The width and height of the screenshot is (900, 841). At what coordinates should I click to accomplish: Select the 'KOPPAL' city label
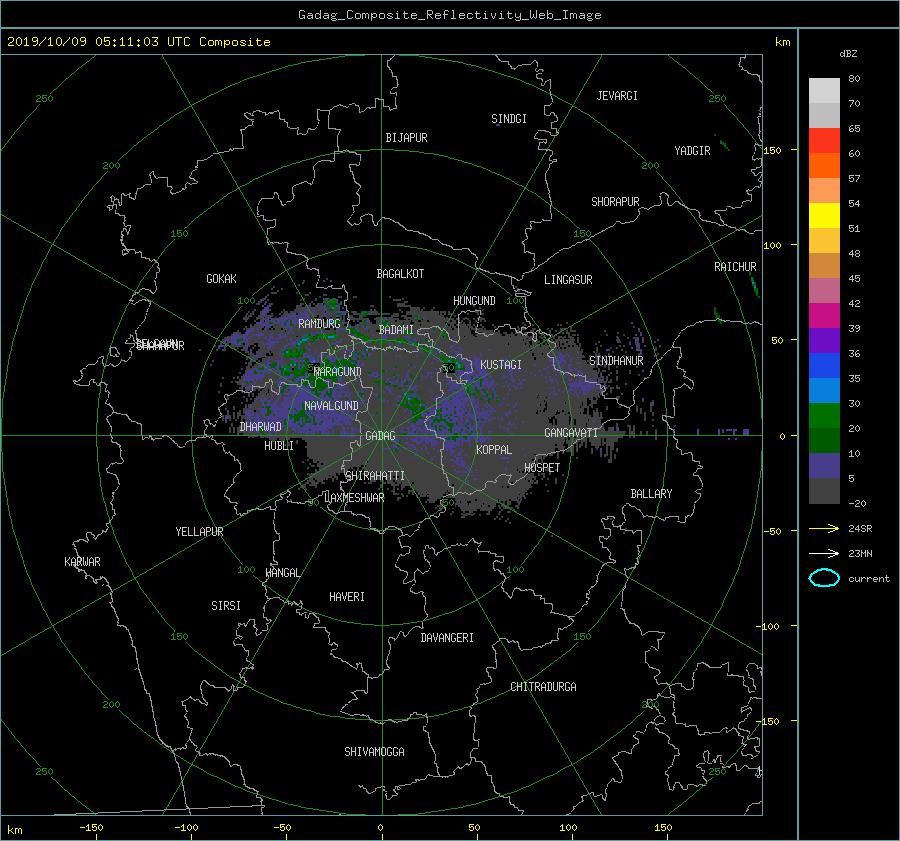pyautogui.click(x=494, y=450)
